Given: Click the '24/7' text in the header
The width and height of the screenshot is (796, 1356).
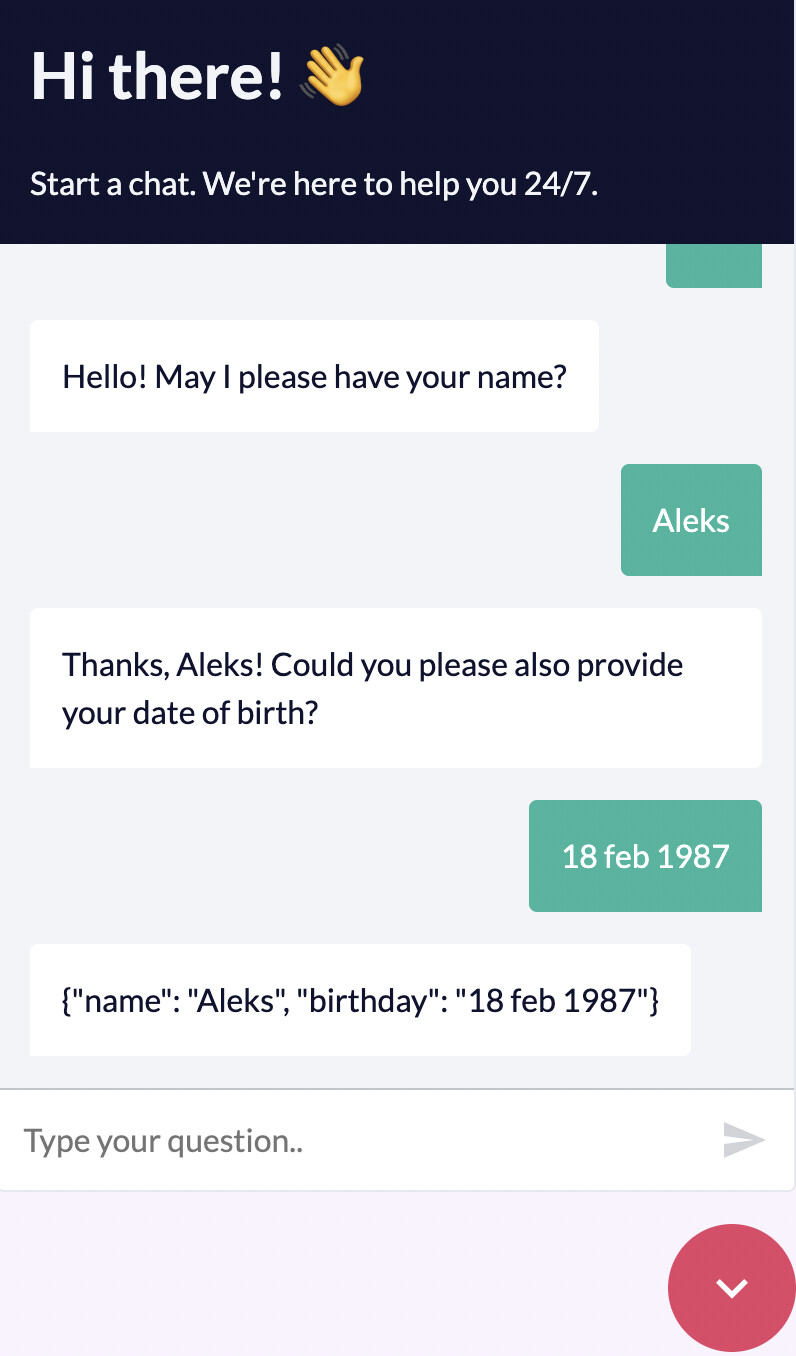Looking at the screenshot, I should click(560, 184).
